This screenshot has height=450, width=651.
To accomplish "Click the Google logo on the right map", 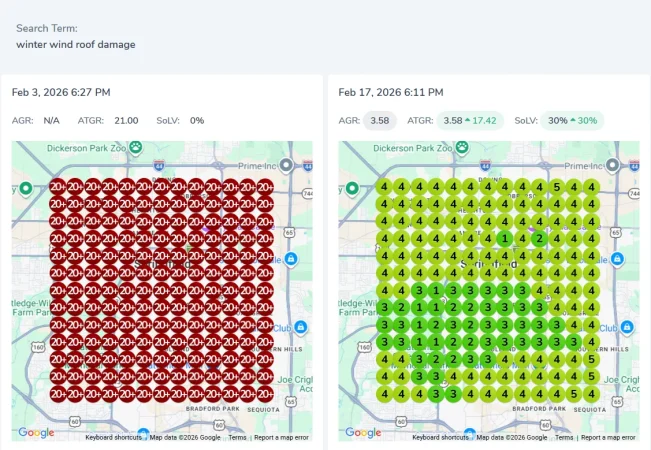I will tap(363, 433).
